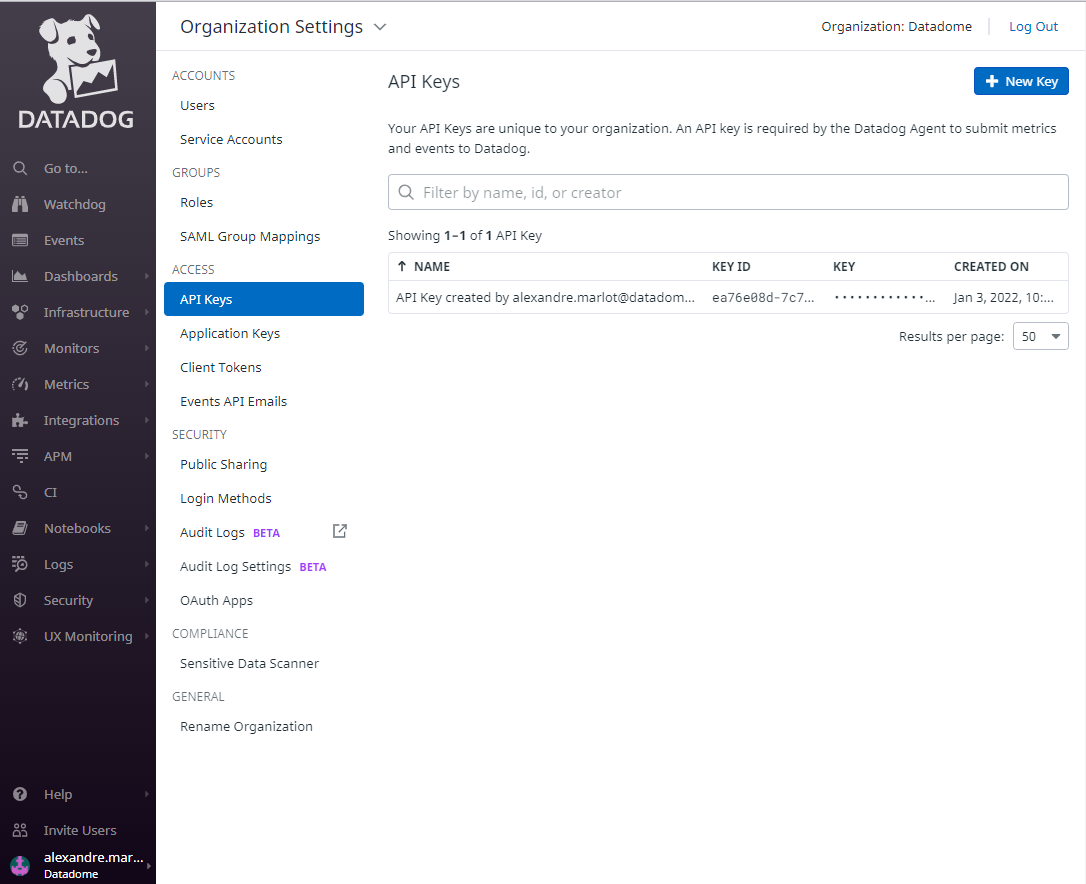The height and width of the screenshot is (884, 1086).
Task: Open Events from the sidebar
Action: tap(20, 240)
